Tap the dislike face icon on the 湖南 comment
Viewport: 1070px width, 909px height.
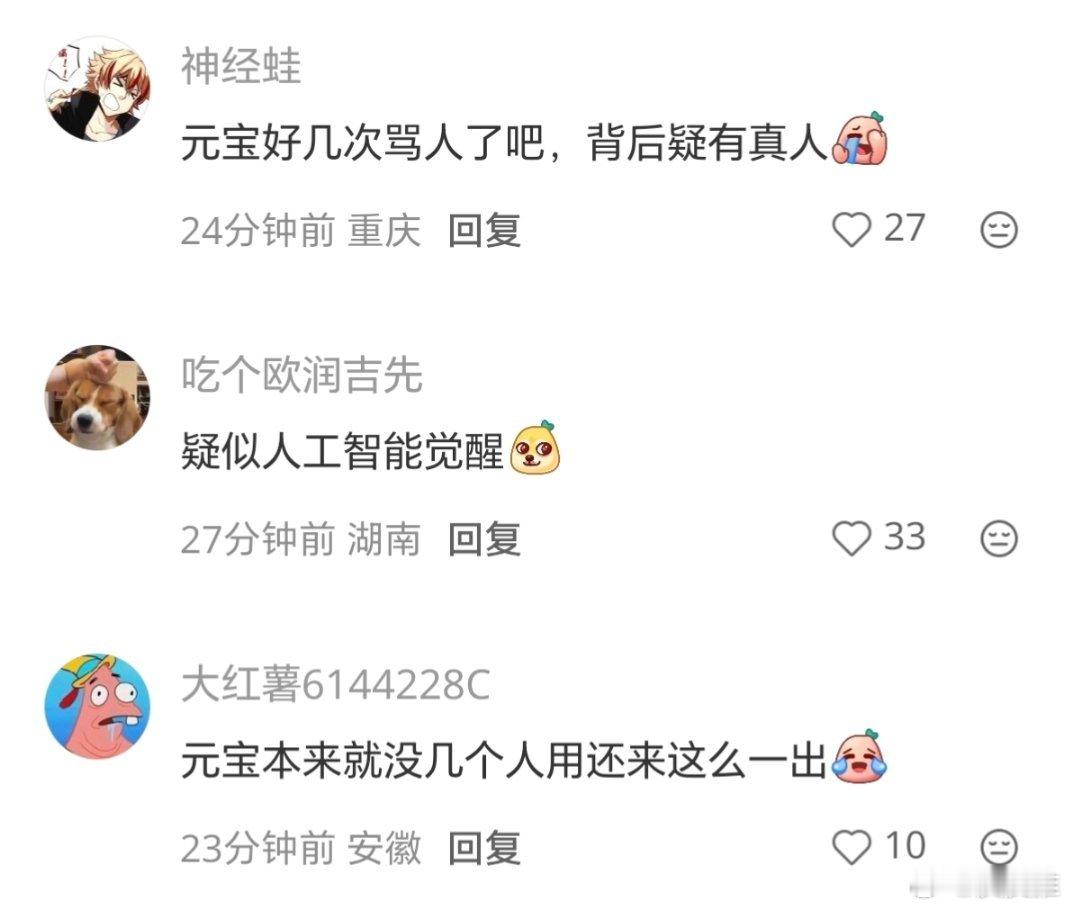click(999, 538)
